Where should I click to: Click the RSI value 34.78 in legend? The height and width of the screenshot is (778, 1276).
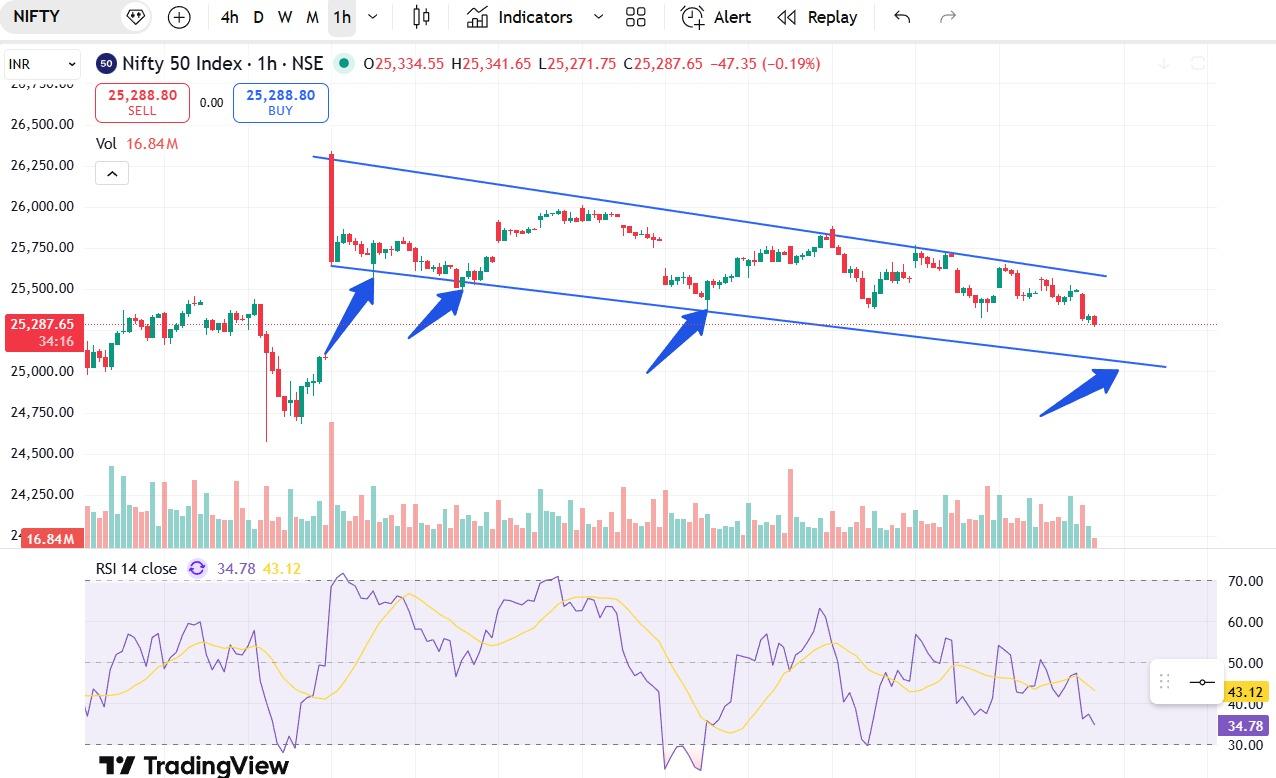236,568
